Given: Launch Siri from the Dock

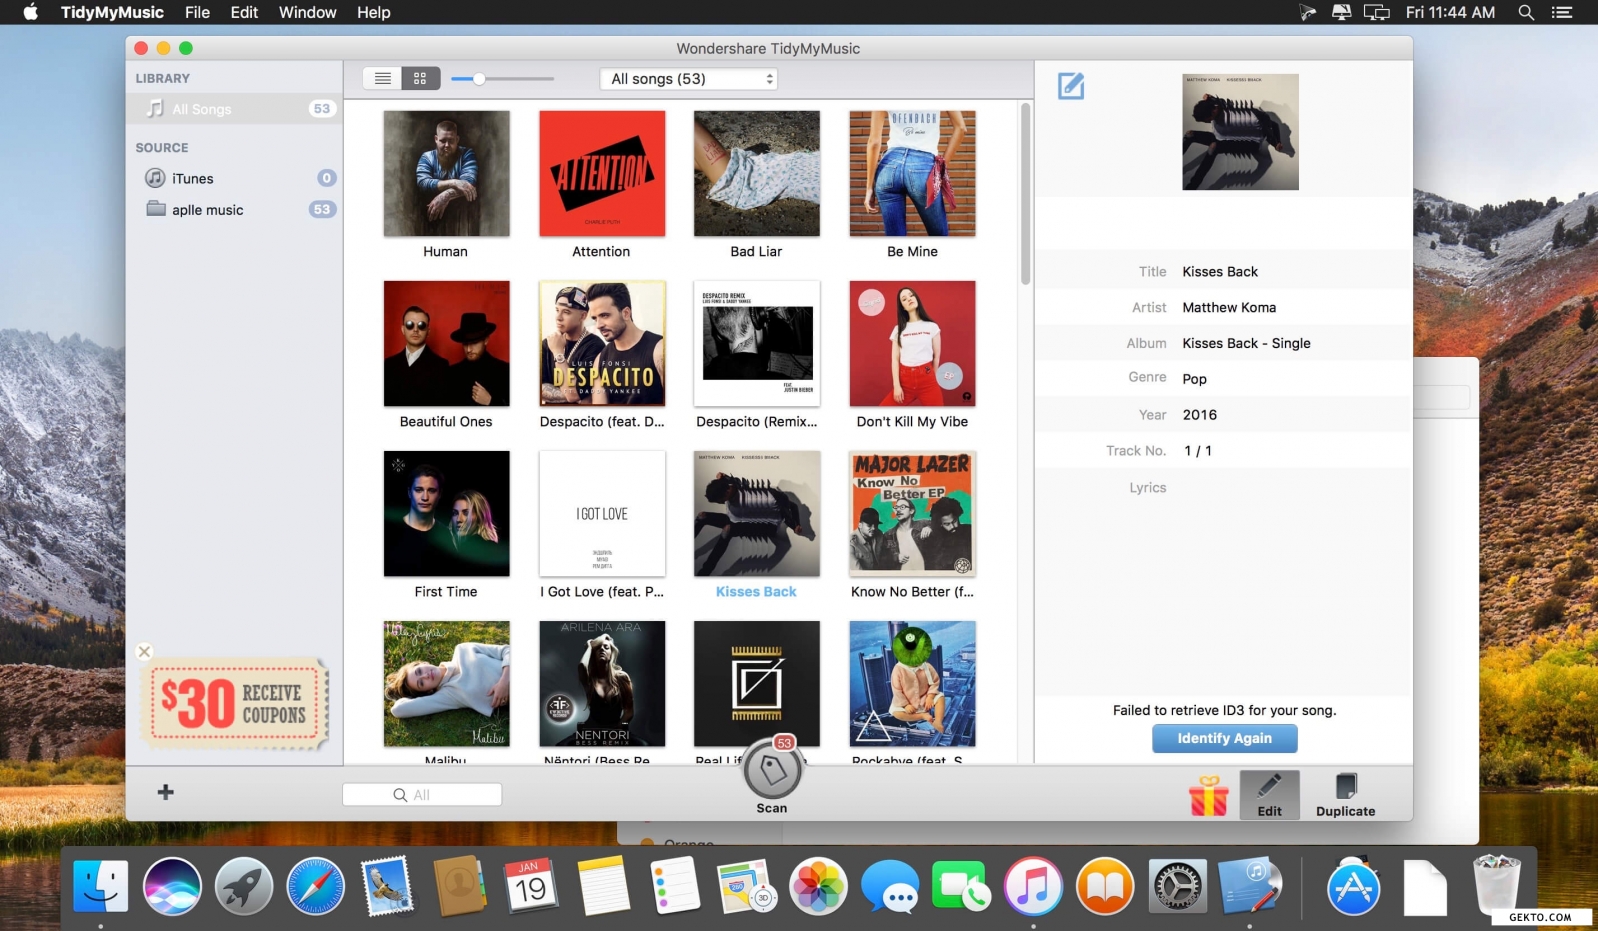Looking at the screenshot, I should 172,886.
